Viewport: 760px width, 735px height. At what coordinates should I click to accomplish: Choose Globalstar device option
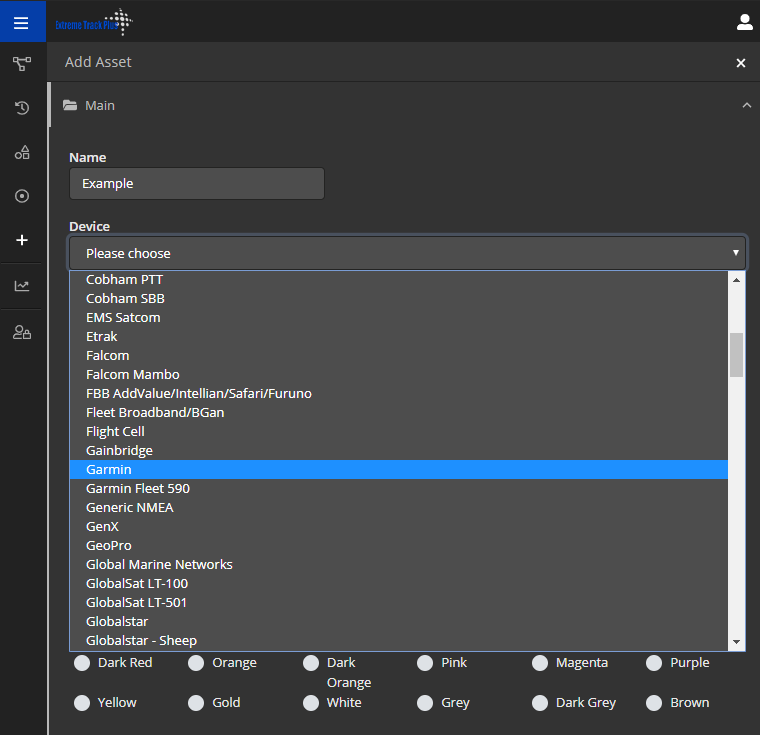click(398, 622)
